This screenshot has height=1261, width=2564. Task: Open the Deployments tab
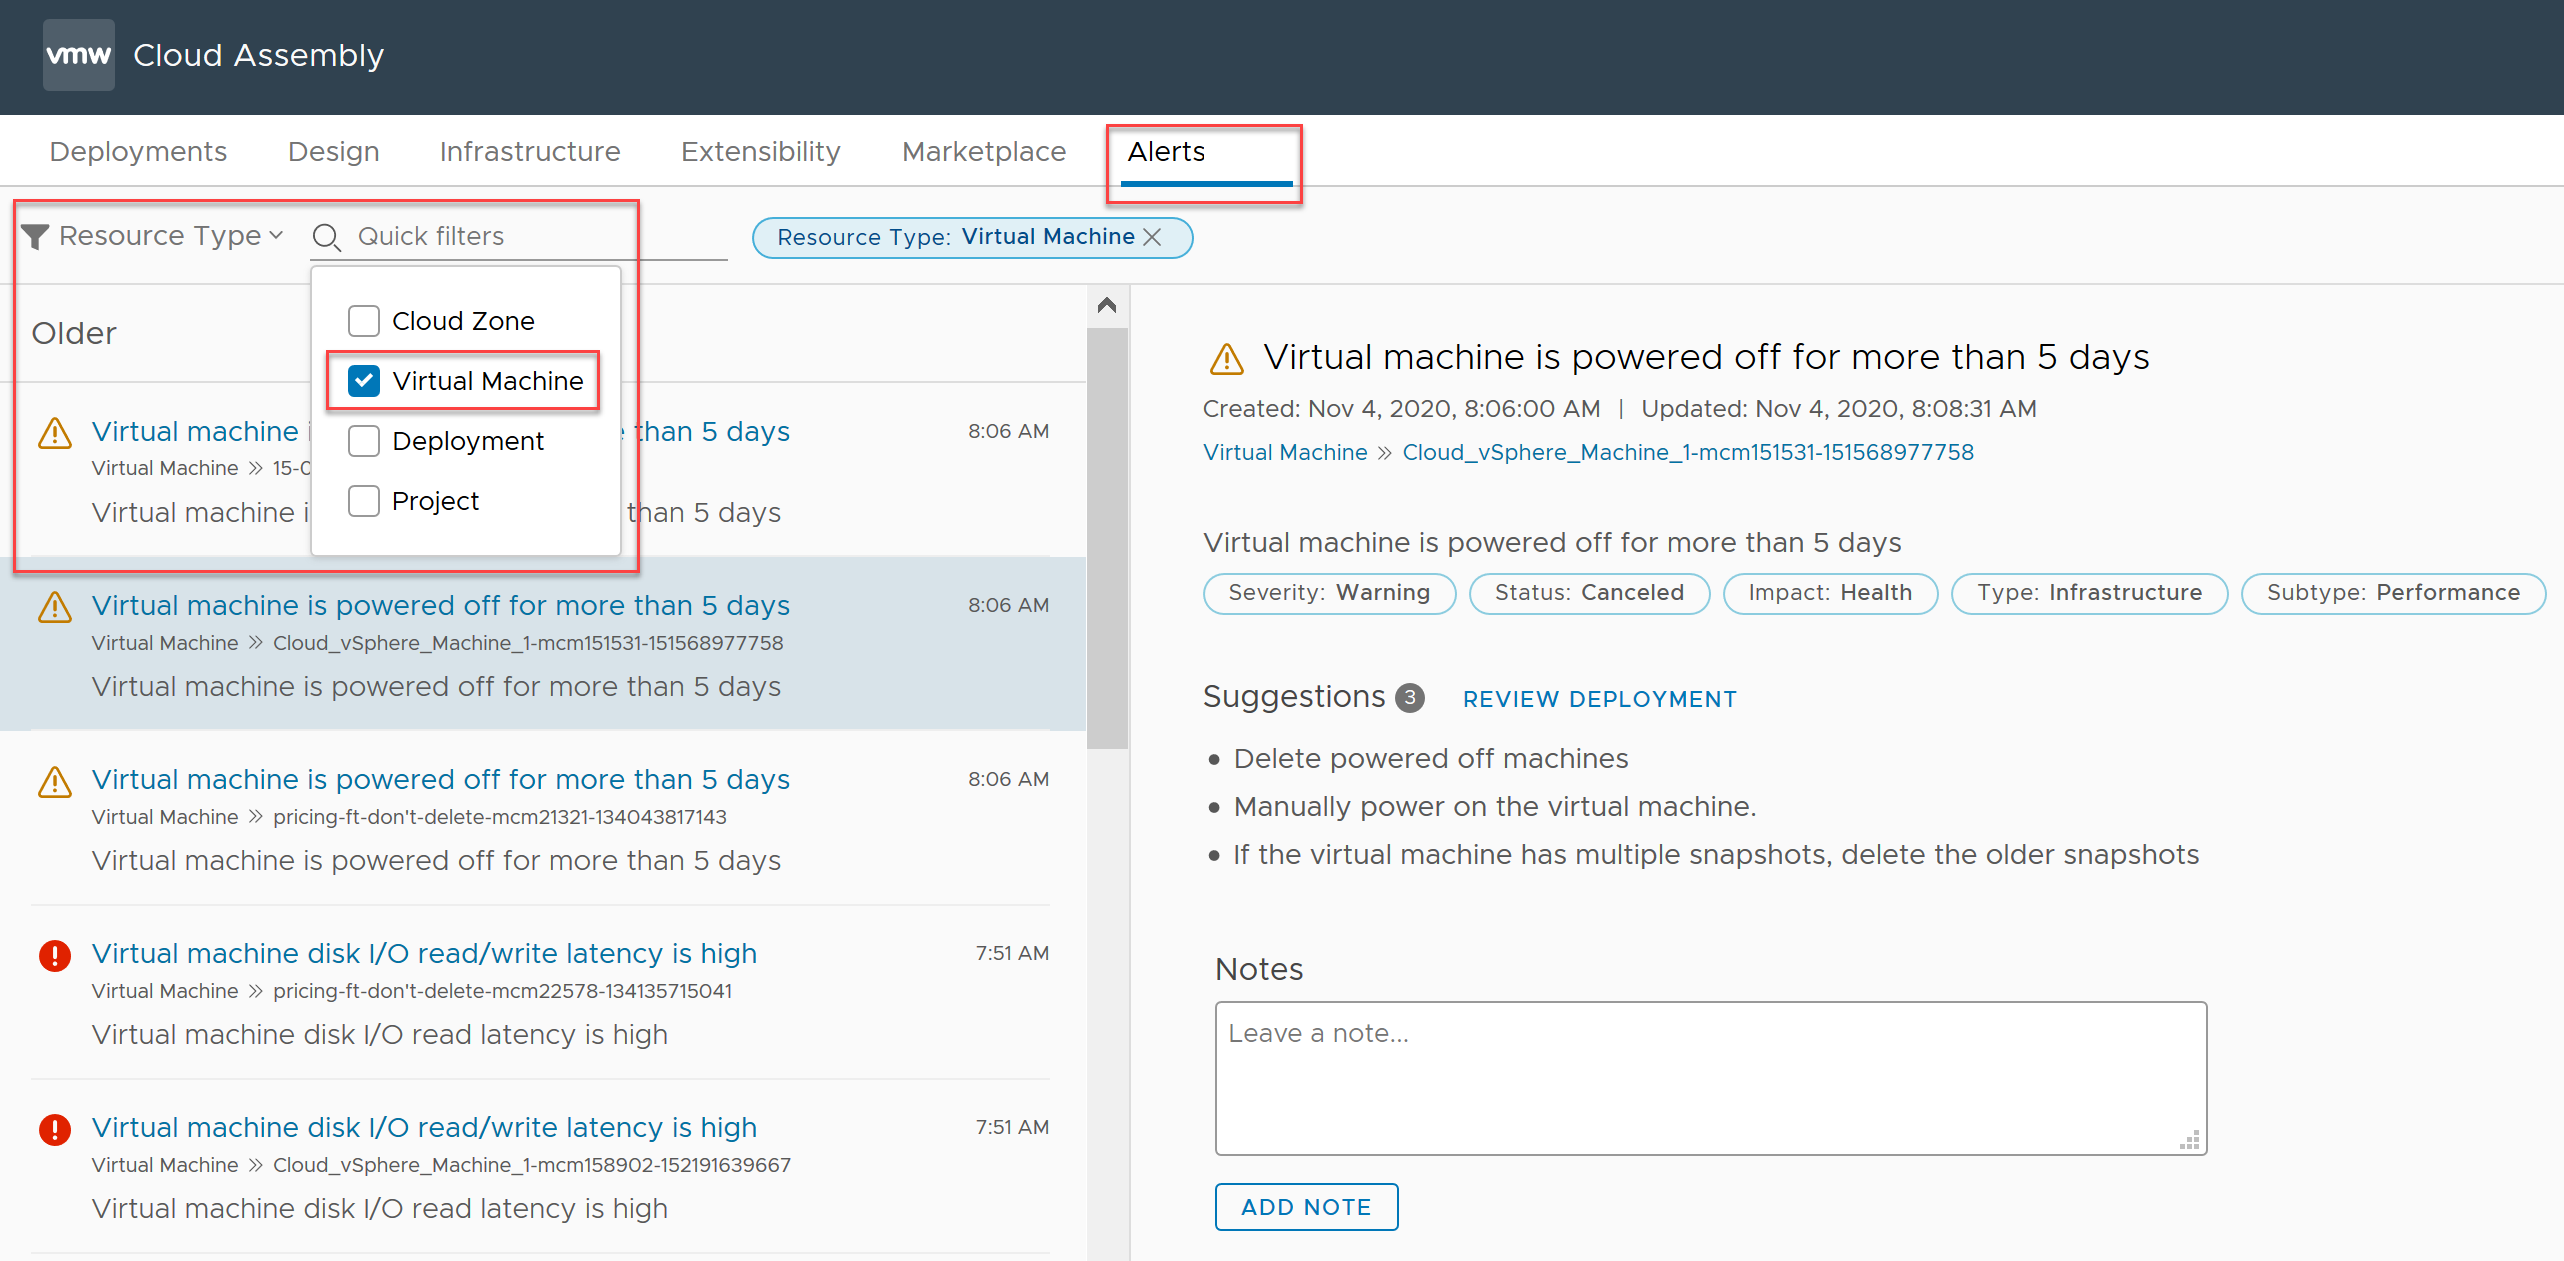click(x=139, y=150)
